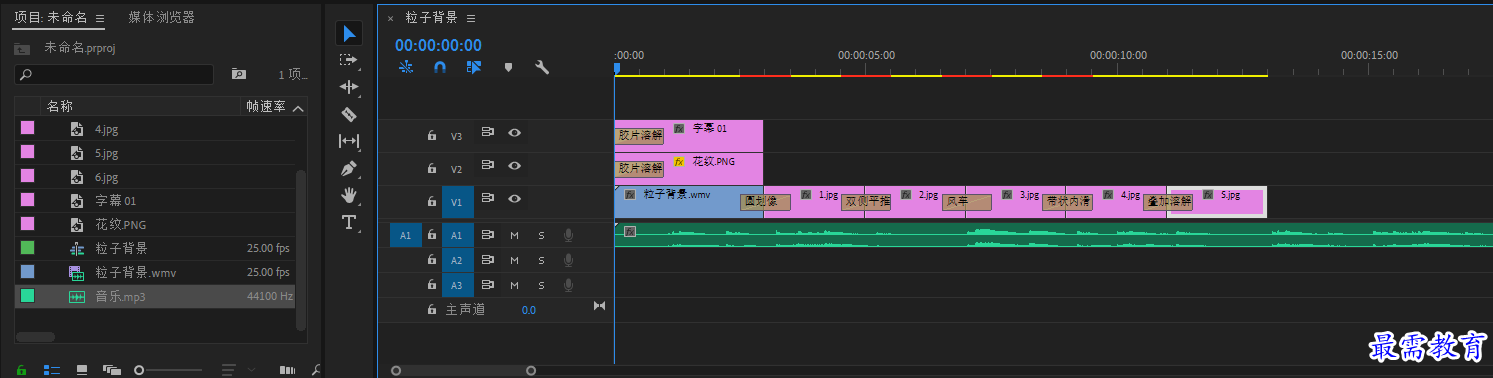
Task: Select the Razor tool
Action: (x=348, y=114)
